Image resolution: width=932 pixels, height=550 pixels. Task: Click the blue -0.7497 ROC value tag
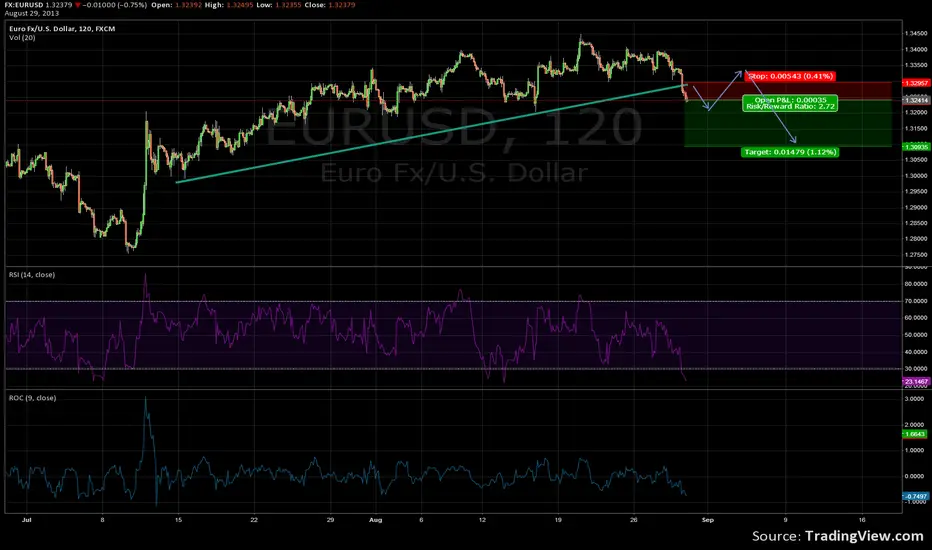915,496
